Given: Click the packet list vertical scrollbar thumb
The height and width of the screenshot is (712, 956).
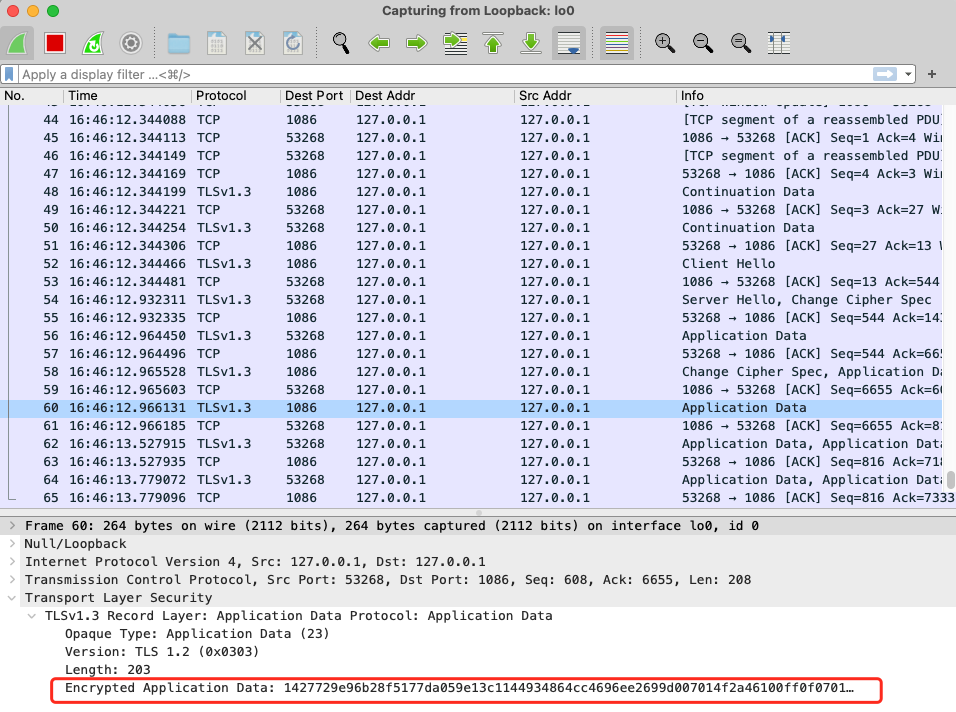Looking at the screenshot, I should point(951,479).
